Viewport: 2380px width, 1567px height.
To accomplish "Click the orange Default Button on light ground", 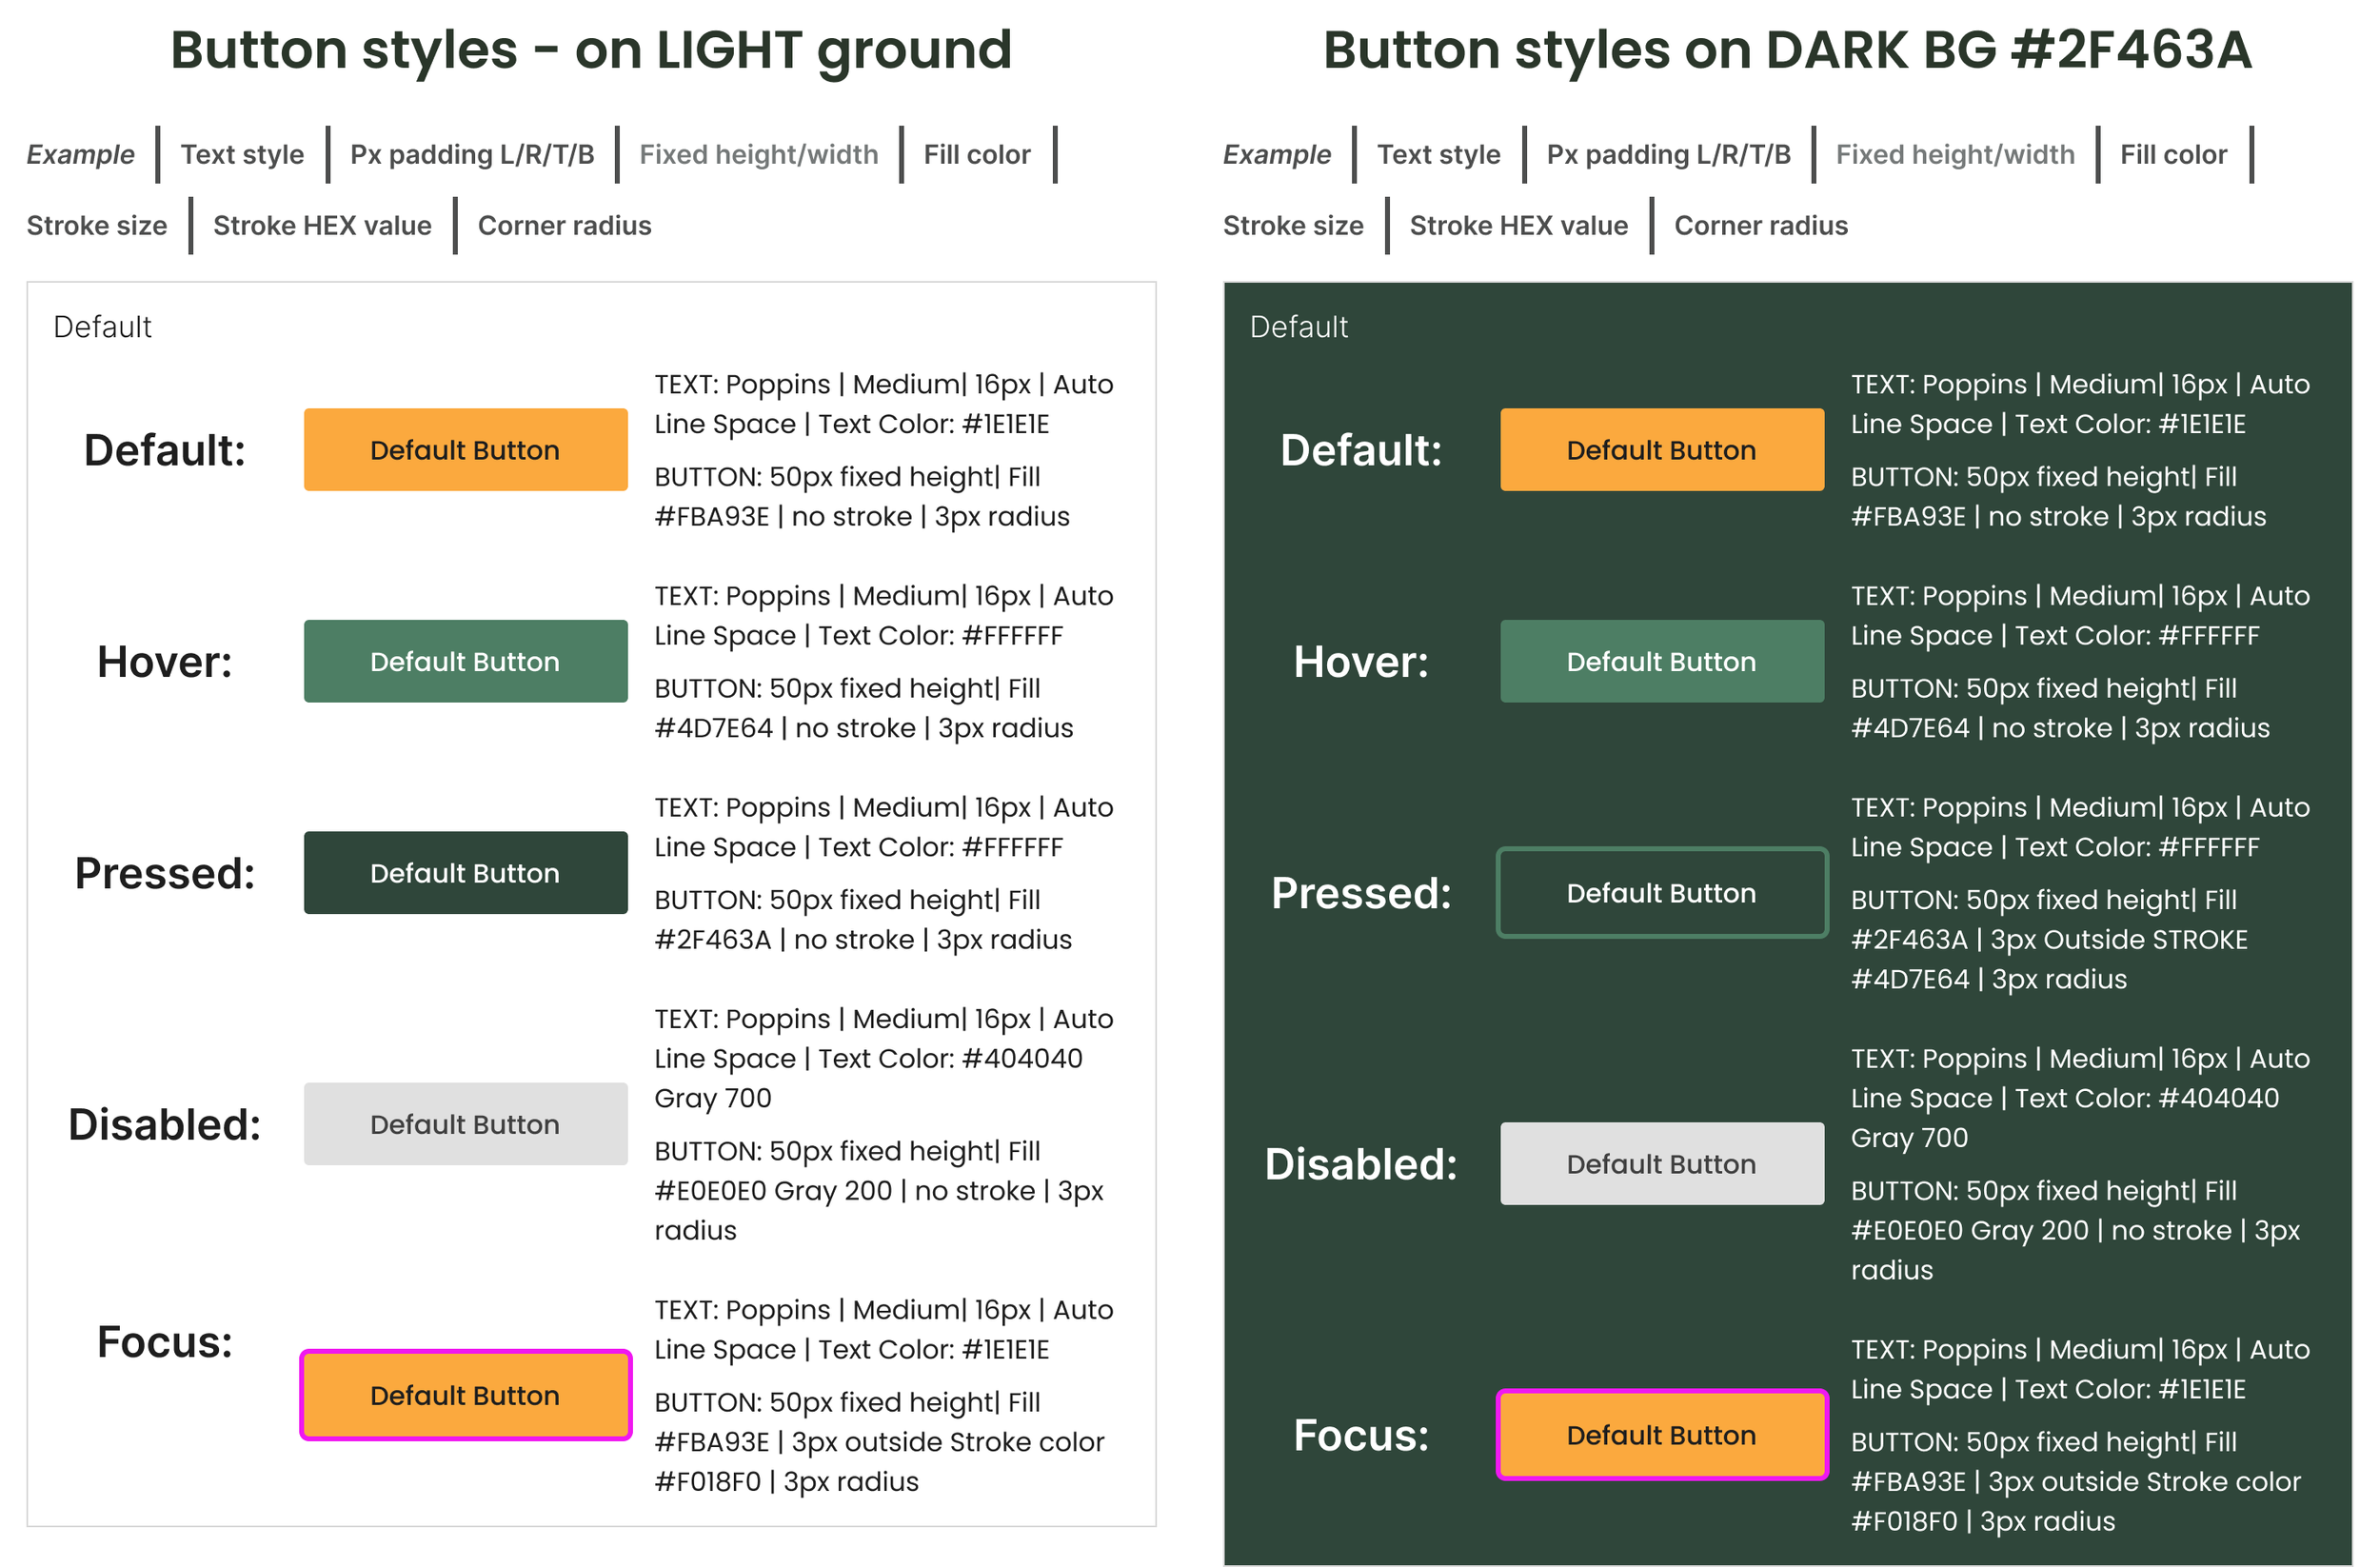I will (465, 449).
